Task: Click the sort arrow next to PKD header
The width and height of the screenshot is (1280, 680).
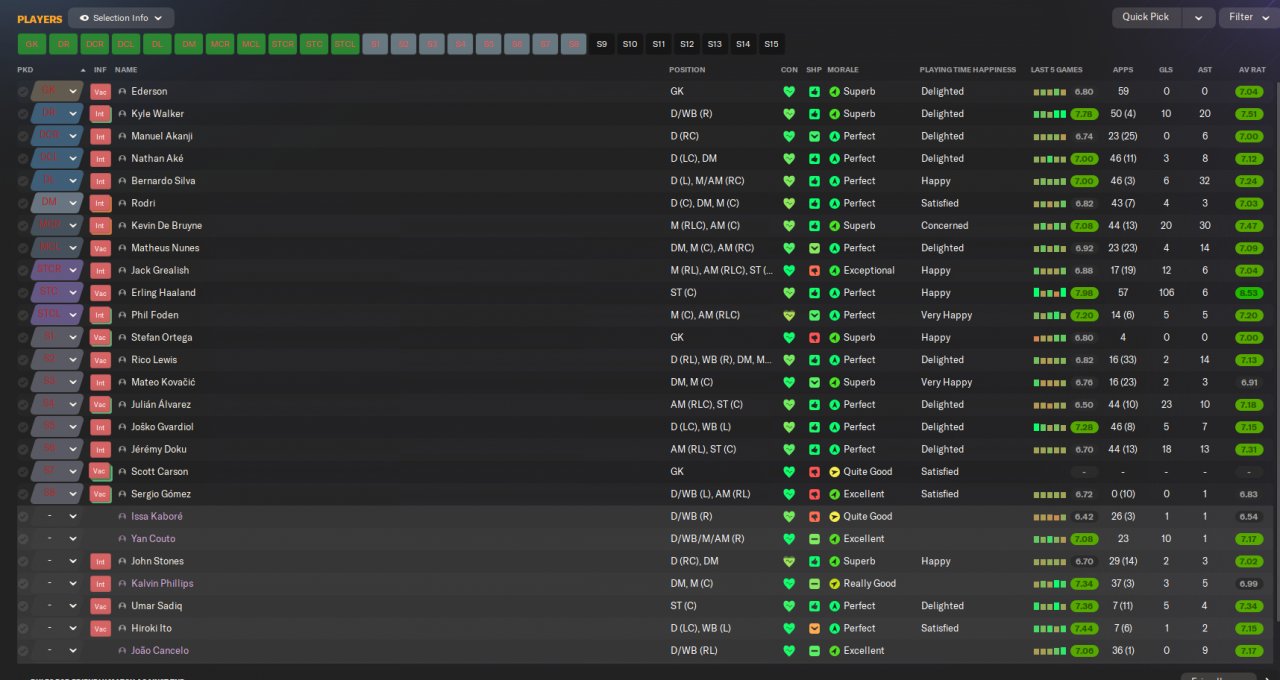Action: coord(83,70)
